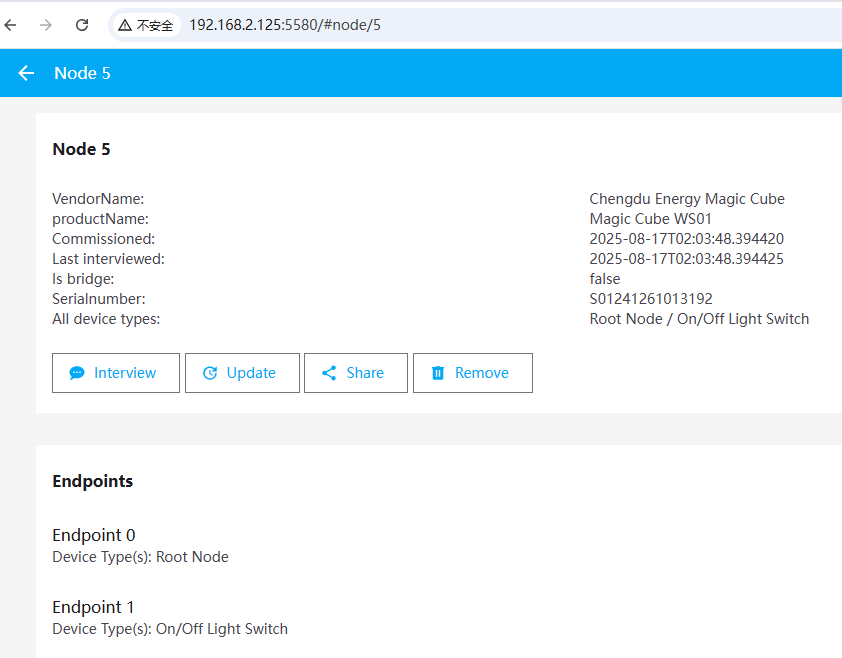Click the browser forward arrow
Screen dimensions: 842x658
pos(46,25)
